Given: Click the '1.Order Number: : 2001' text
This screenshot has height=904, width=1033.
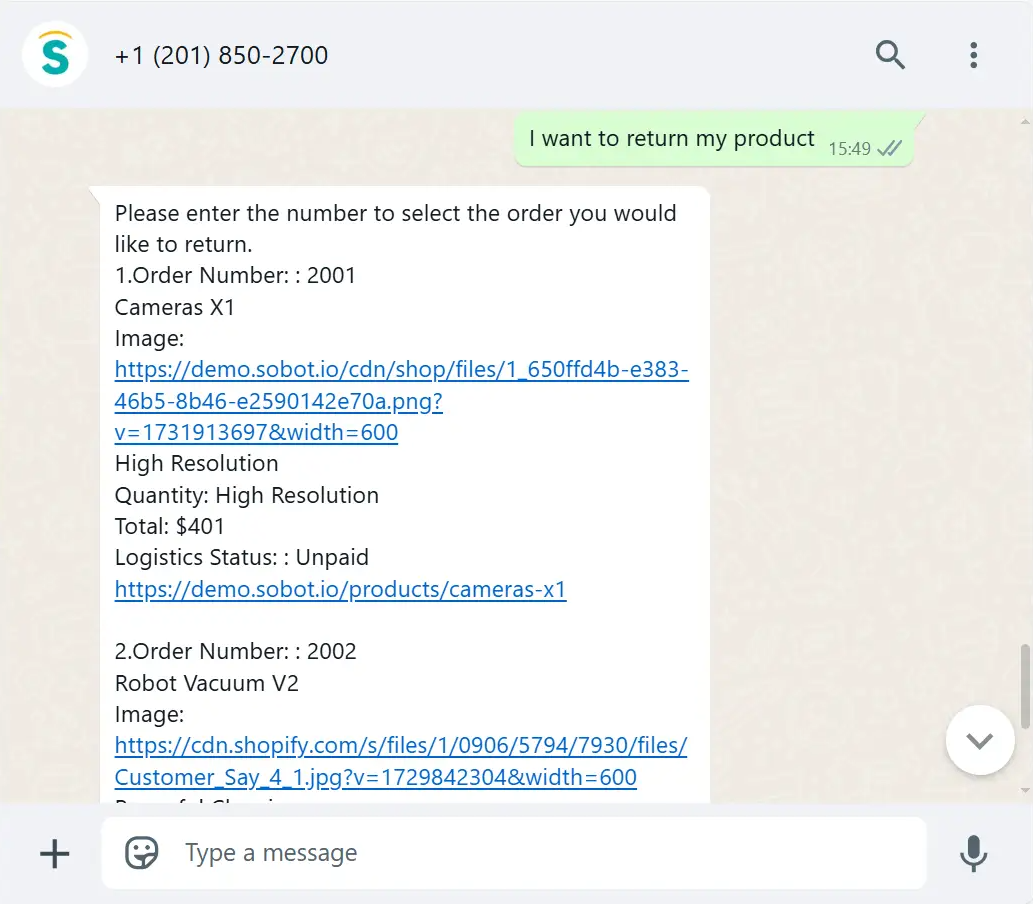Looking at the screenshot, I should 235,275.
